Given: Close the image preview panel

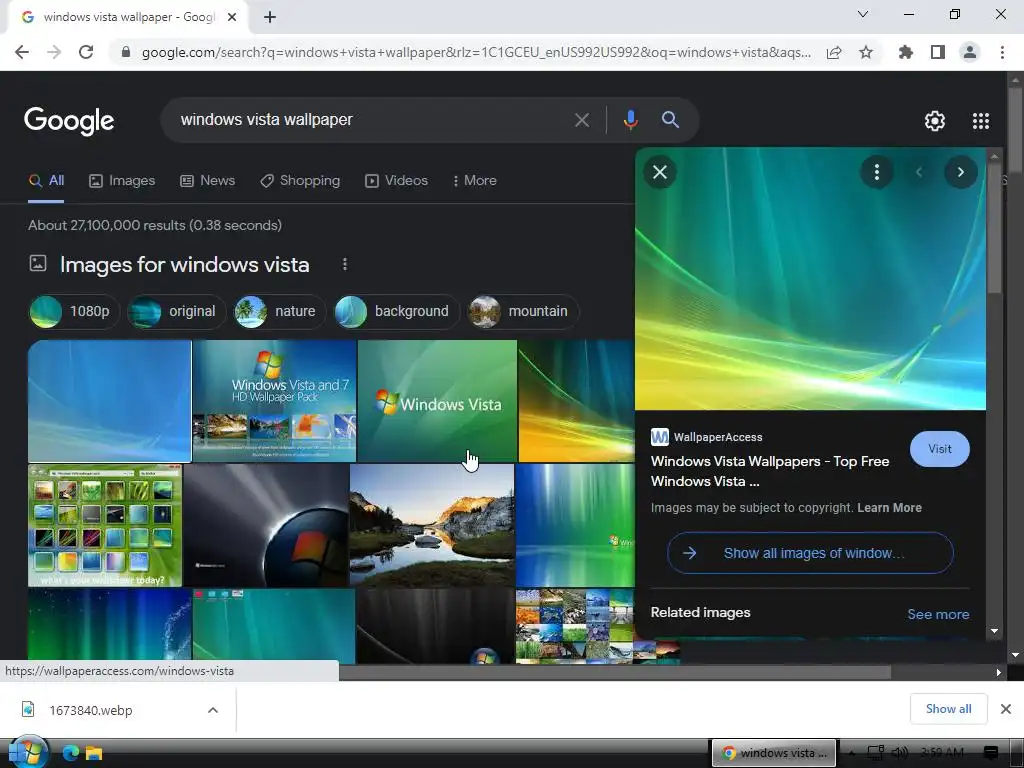Looking at the screenshot, I should point(660,172).
